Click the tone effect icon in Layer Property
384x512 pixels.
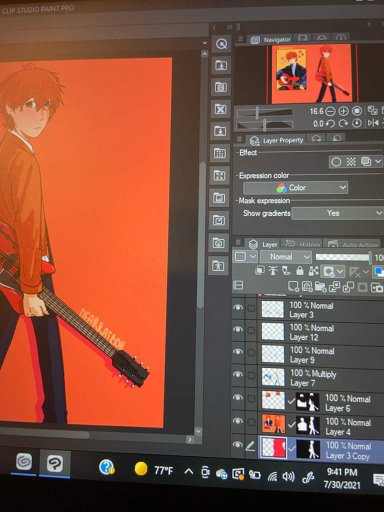[351, 162]
